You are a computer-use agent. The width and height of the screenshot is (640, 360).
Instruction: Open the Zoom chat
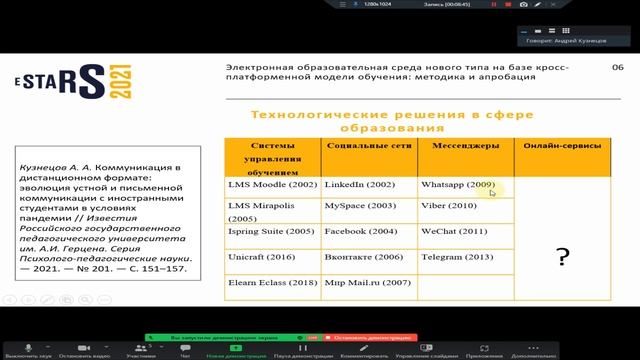point(185,351)
